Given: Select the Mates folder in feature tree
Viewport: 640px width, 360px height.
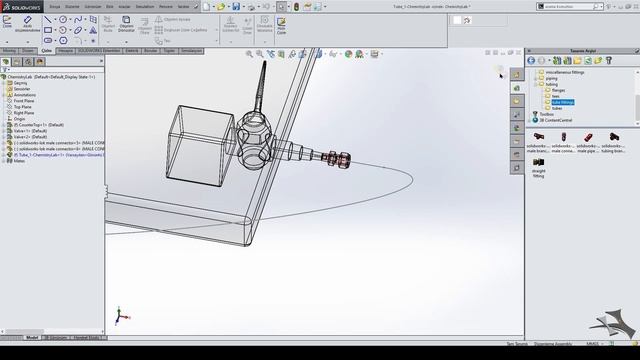Looking at the screenshot, I should click(19, 161).
